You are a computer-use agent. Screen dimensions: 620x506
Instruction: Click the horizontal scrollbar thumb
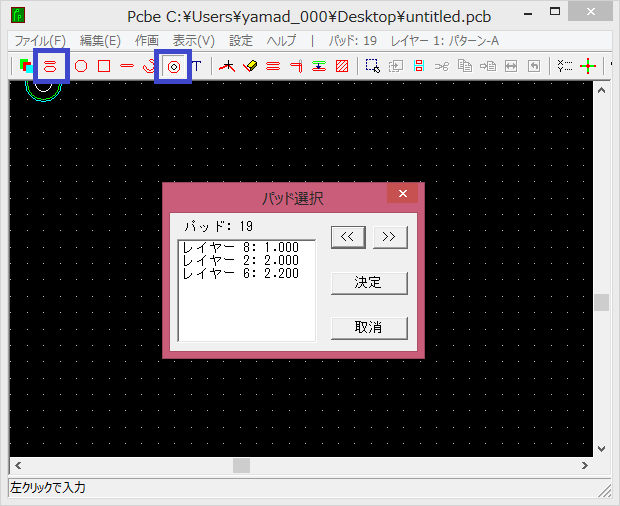(242, 465)
